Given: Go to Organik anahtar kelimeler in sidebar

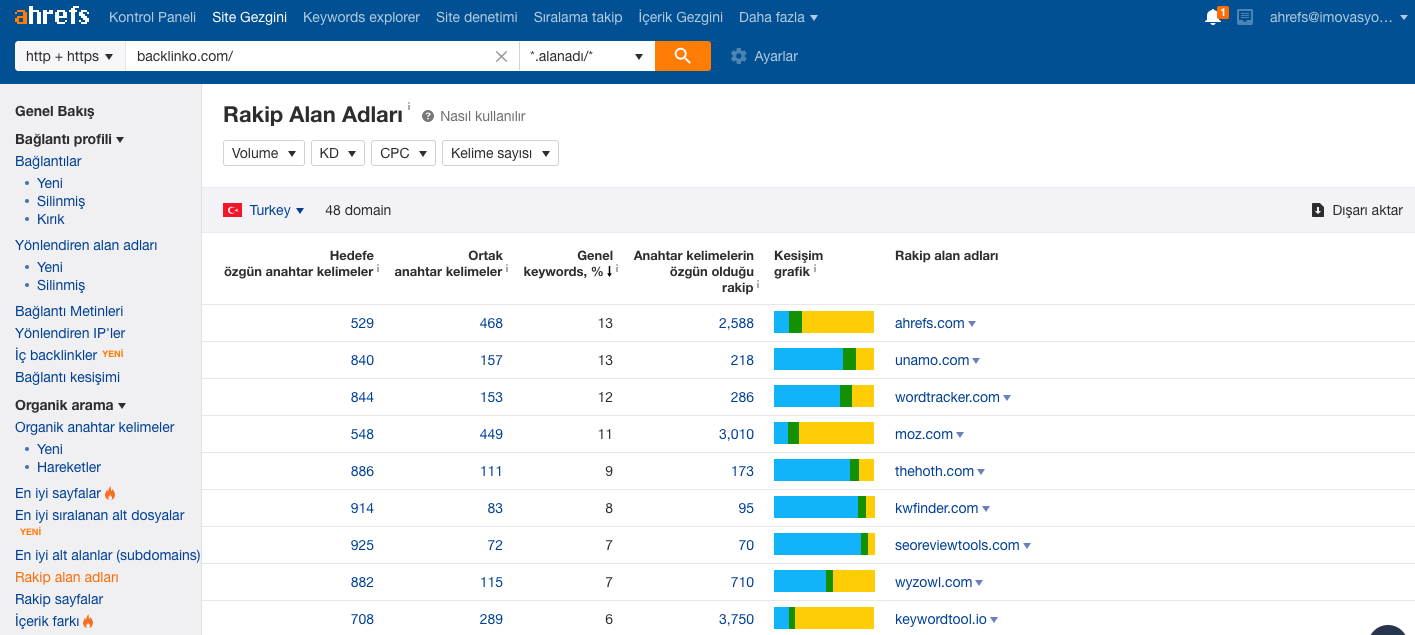Looking at the screenshot, I should pos(94,427).
